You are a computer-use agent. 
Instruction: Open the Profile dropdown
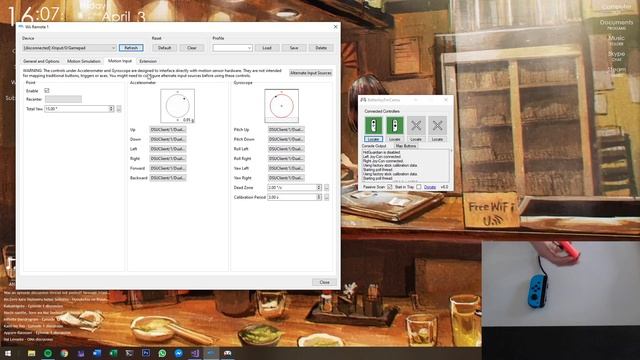click(232, 48)
